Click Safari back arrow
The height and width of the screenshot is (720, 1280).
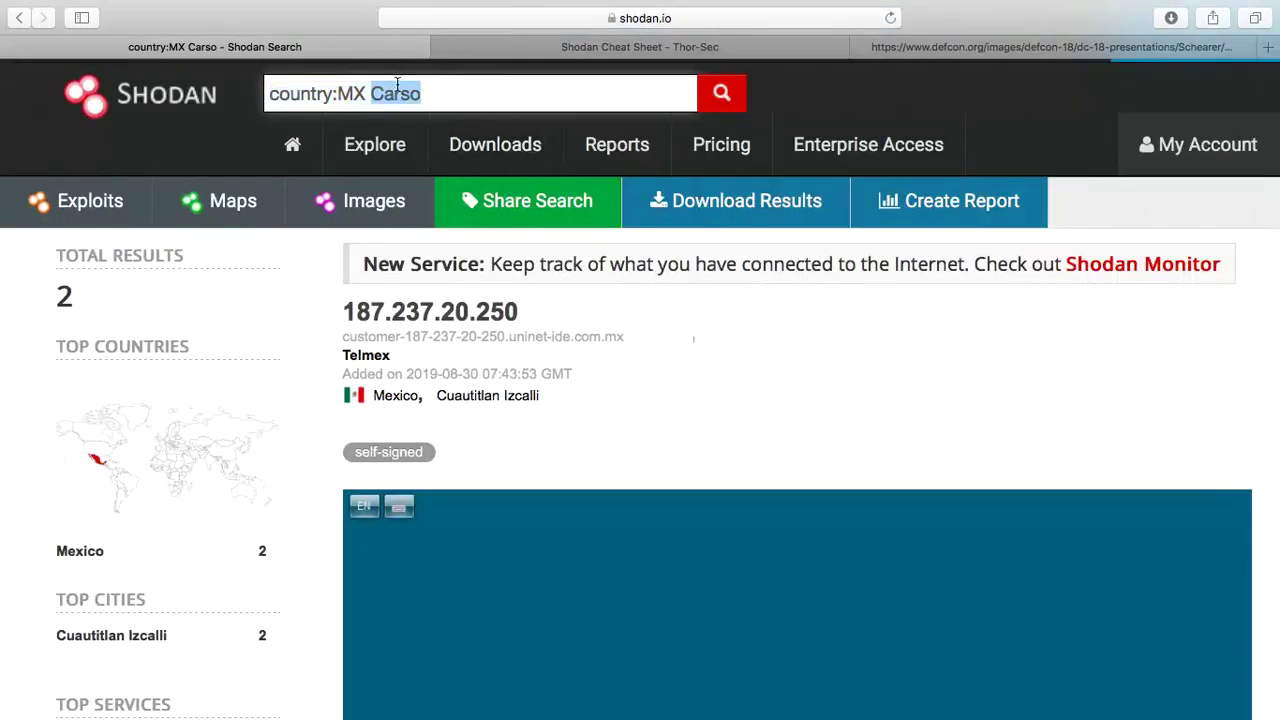19,17
